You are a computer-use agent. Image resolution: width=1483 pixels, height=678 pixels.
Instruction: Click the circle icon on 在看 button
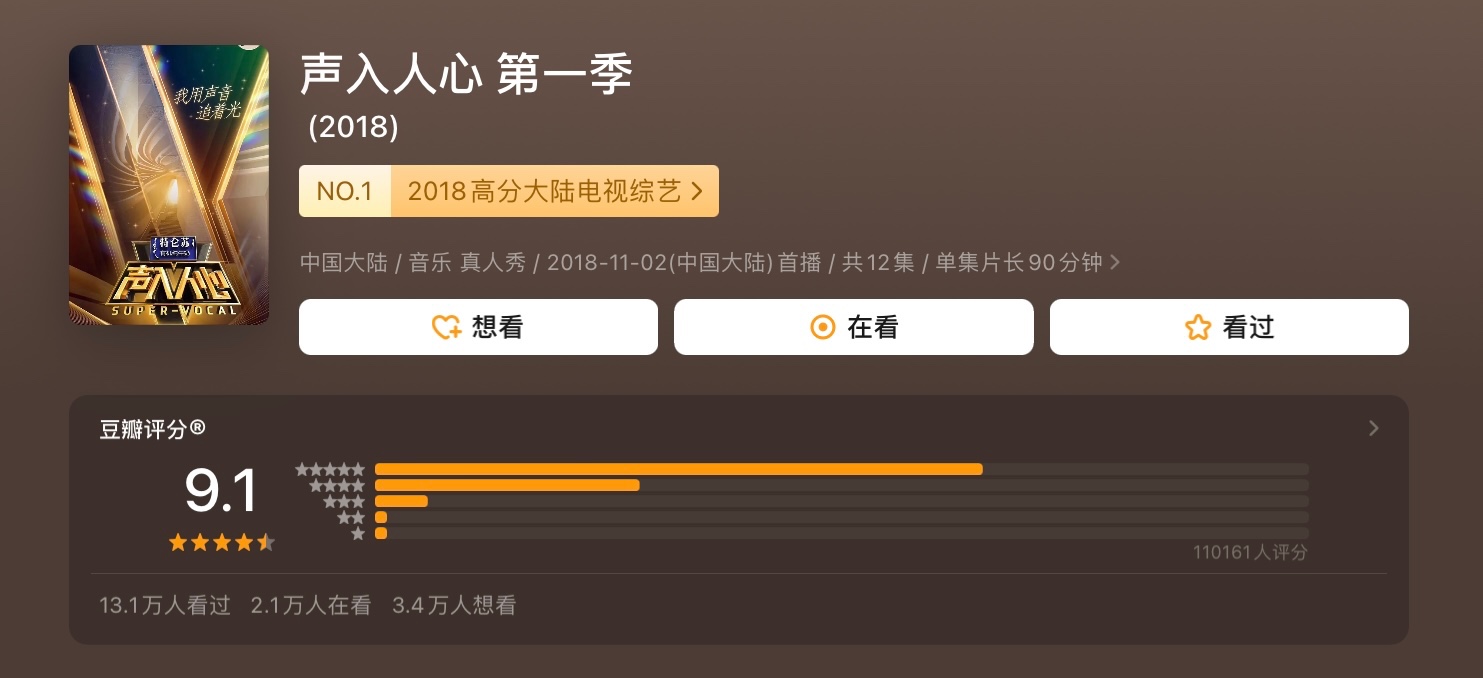pos(823,327)
